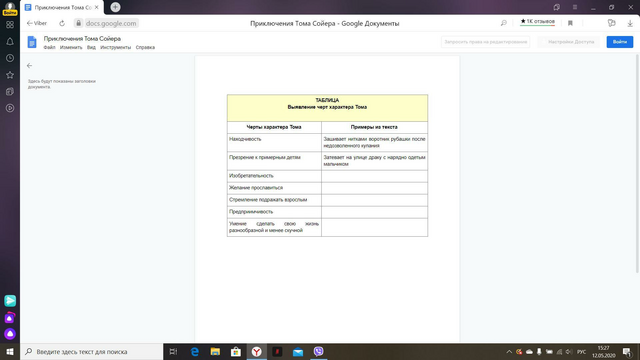
Task: Open the Yandex tableau grid icon in sidebar
Action: point(10,25)
